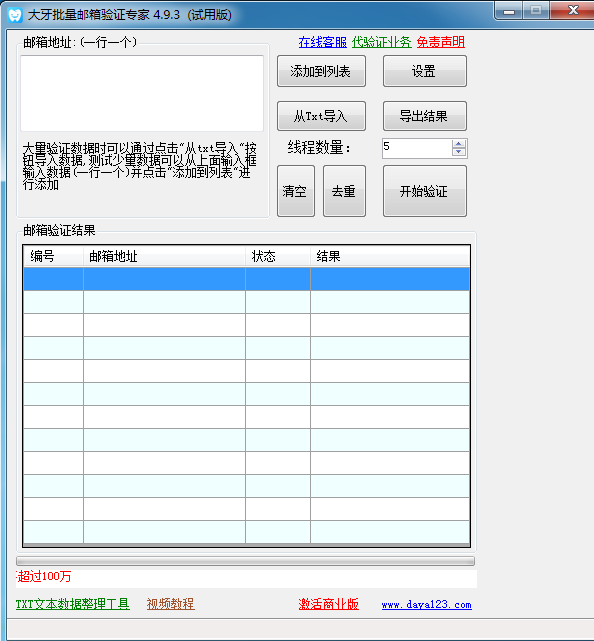Open the 设置 settings button
Image resolution: width=594 pixels, height=641 pixels.
[x=424, y=71]
